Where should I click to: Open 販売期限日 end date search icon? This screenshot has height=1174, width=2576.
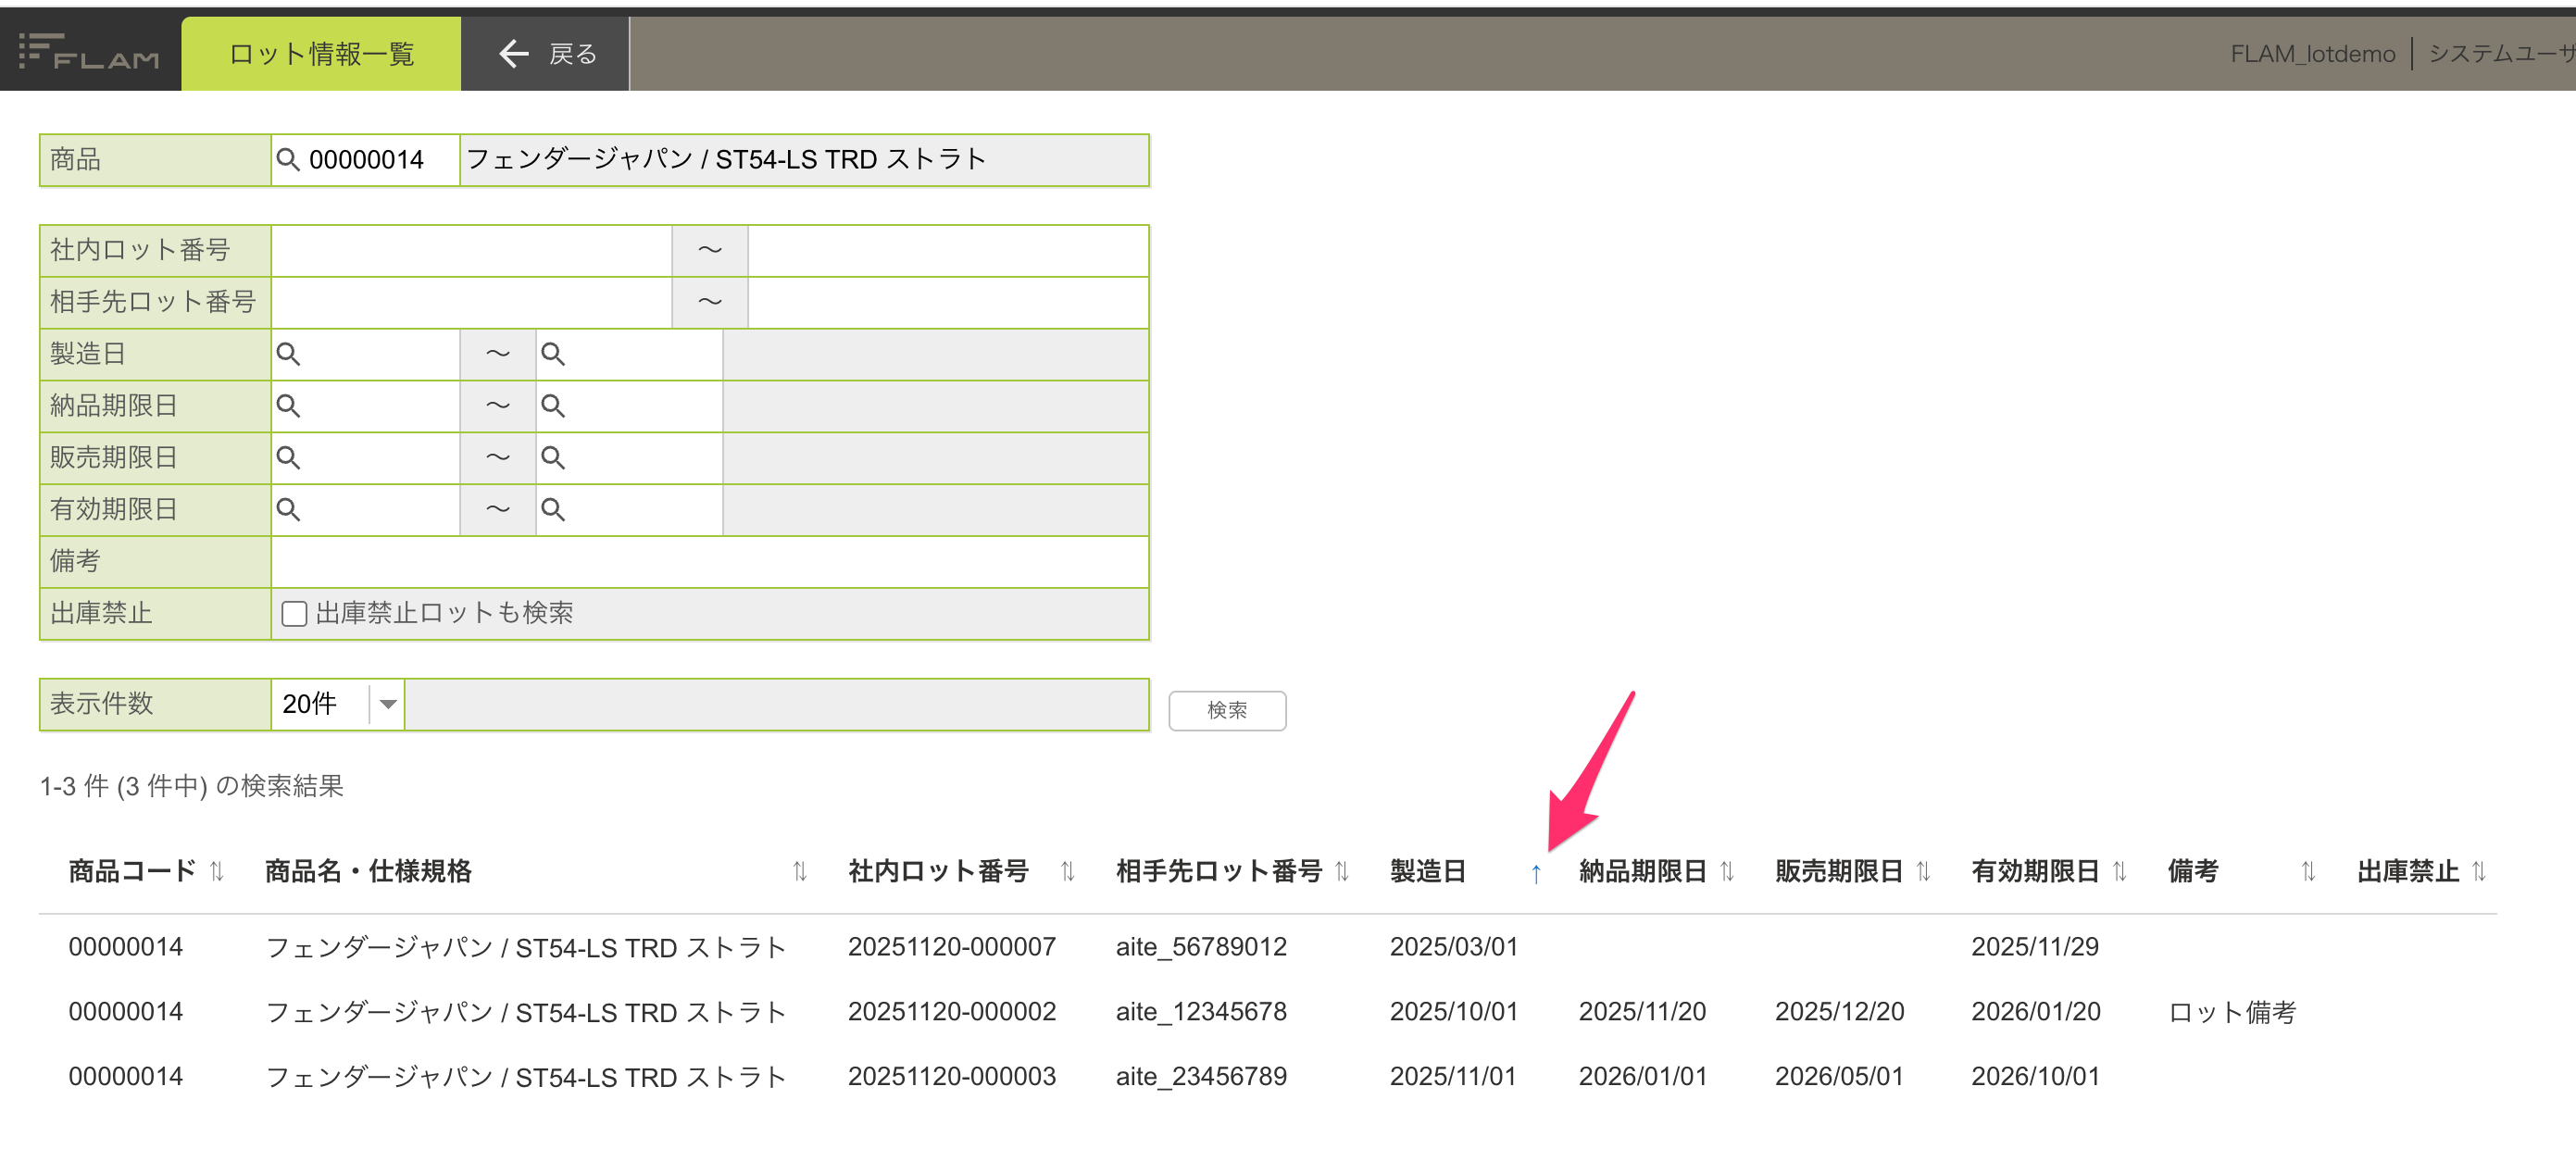click(x=553, y=457)
